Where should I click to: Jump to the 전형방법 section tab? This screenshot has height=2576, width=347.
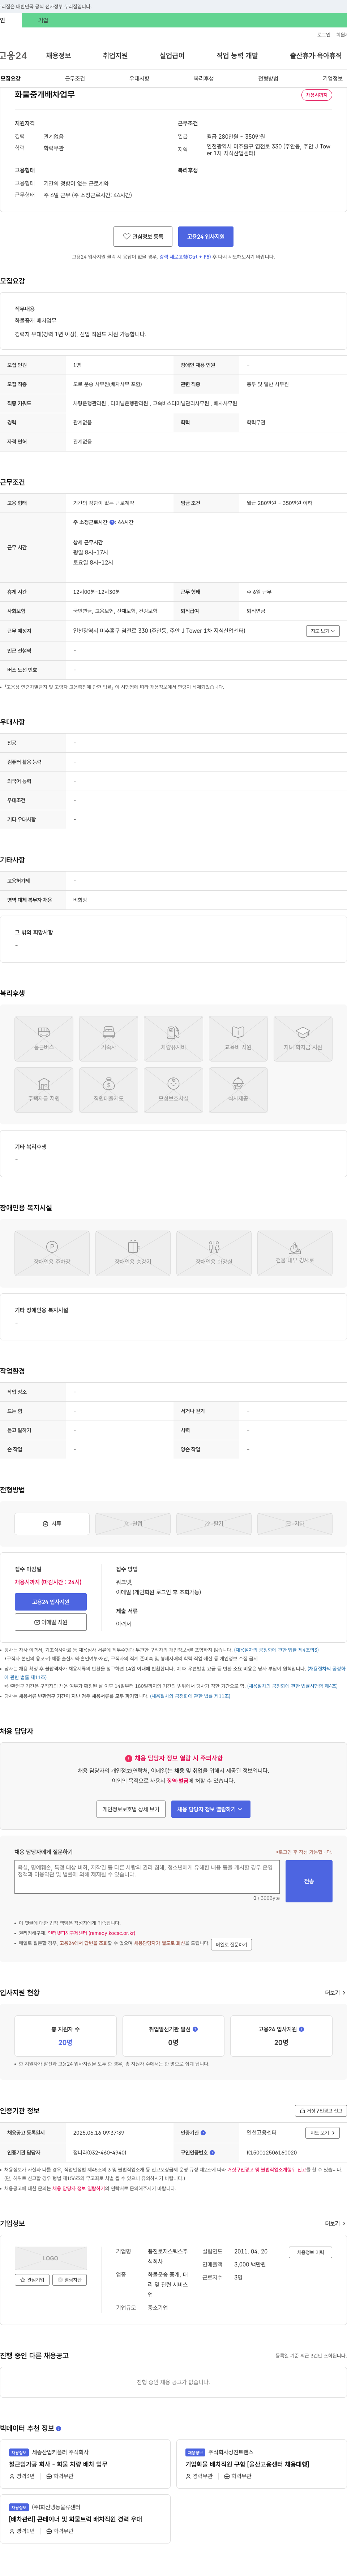268,78
